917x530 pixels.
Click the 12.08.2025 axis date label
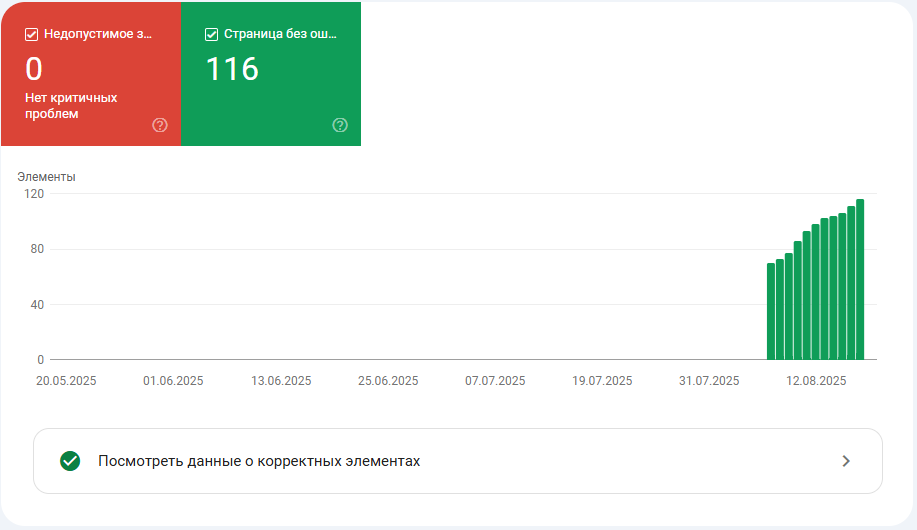click(816, 381)
